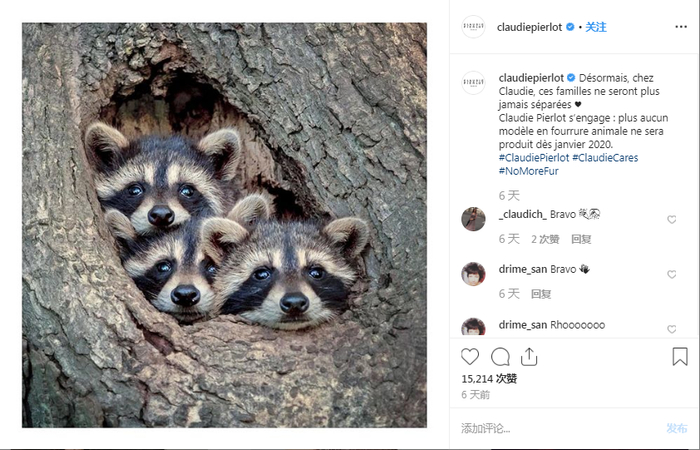Open _claudich_'s profile picture
This screenshot has width=700, height=450.
(473, 219)
